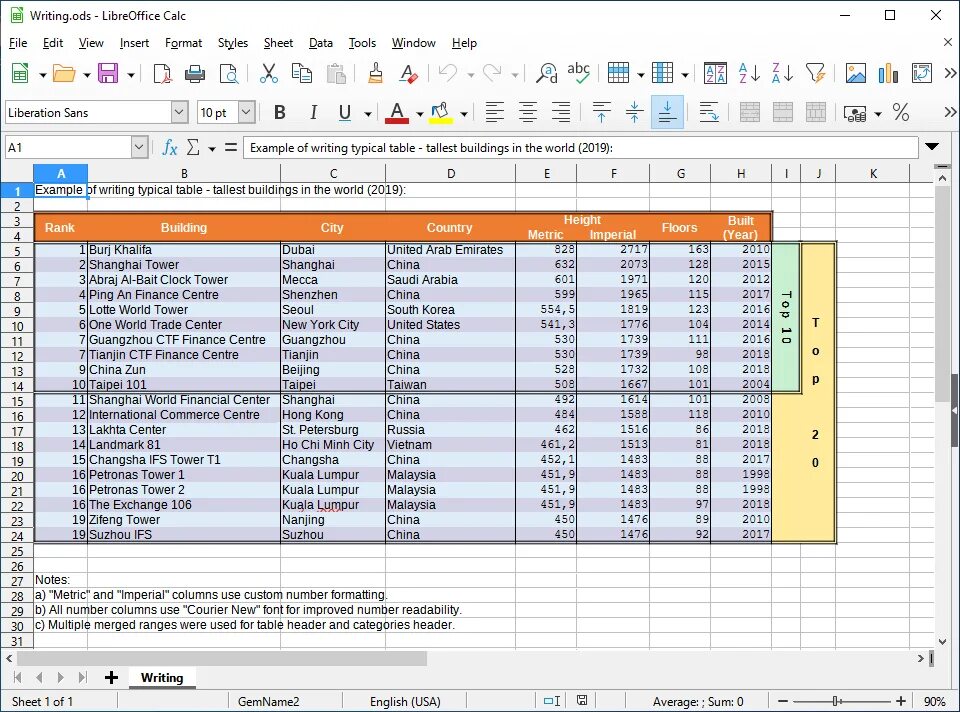
Task: Format as percent with % icon
Action: point(901,113)
